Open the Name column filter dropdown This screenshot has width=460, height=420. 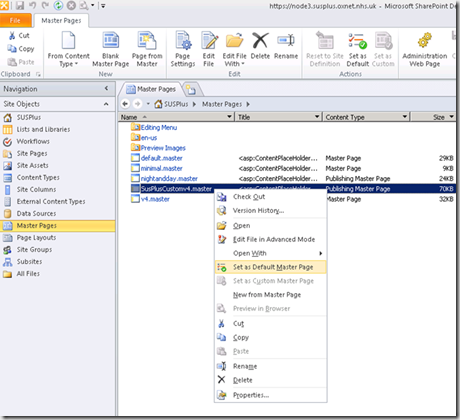(x=229, y=117)
